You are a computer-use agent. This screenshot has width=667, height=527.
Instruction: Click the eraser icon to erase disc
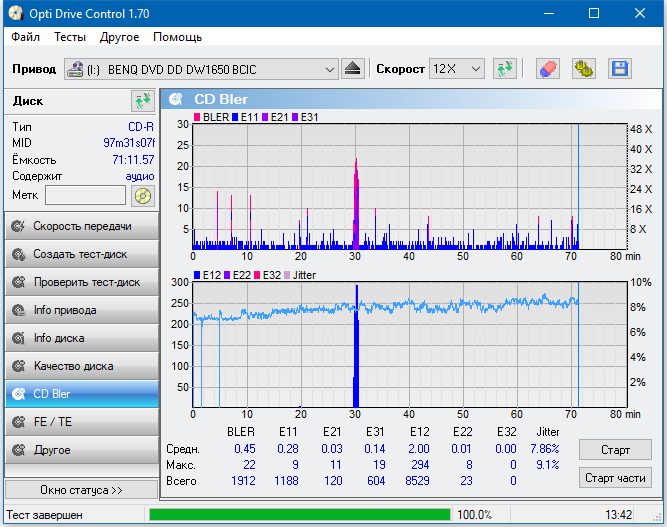(547, 69)
